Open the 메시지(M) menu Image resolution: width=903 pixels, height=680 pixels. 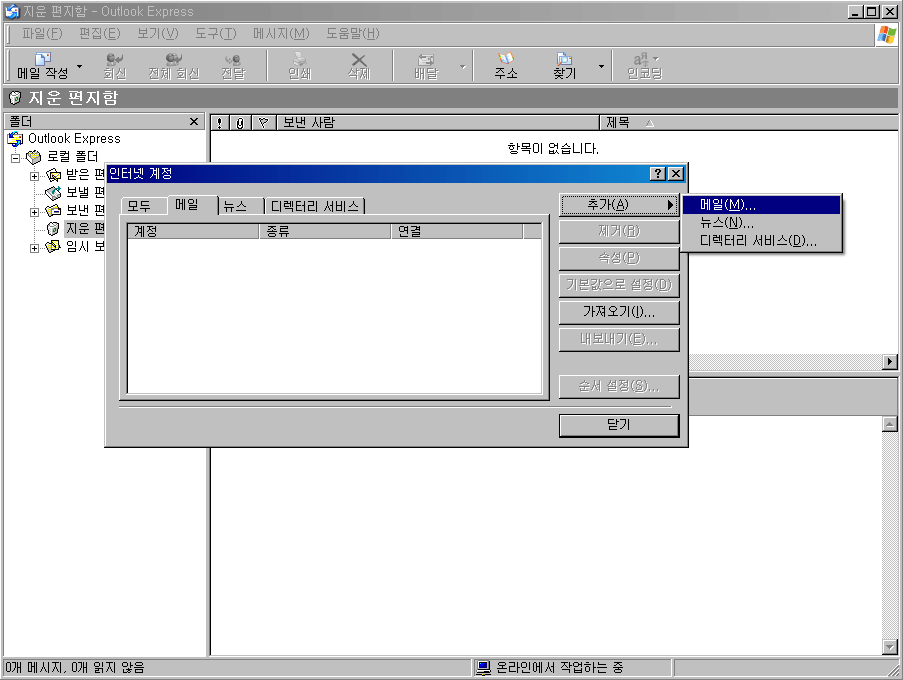pyautogui.click(x=281, y=34)
